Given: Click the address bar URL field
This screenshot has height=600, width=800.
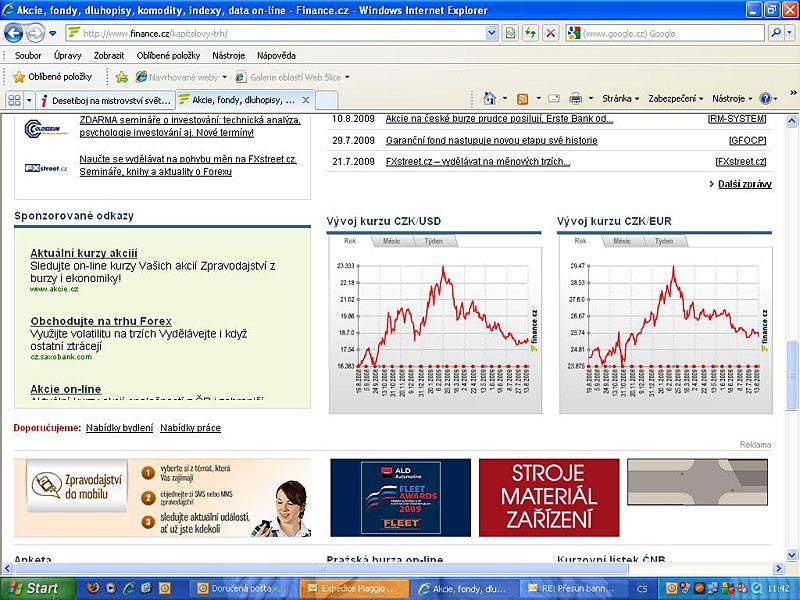Looking at the screenshot, I should point(277,34).
